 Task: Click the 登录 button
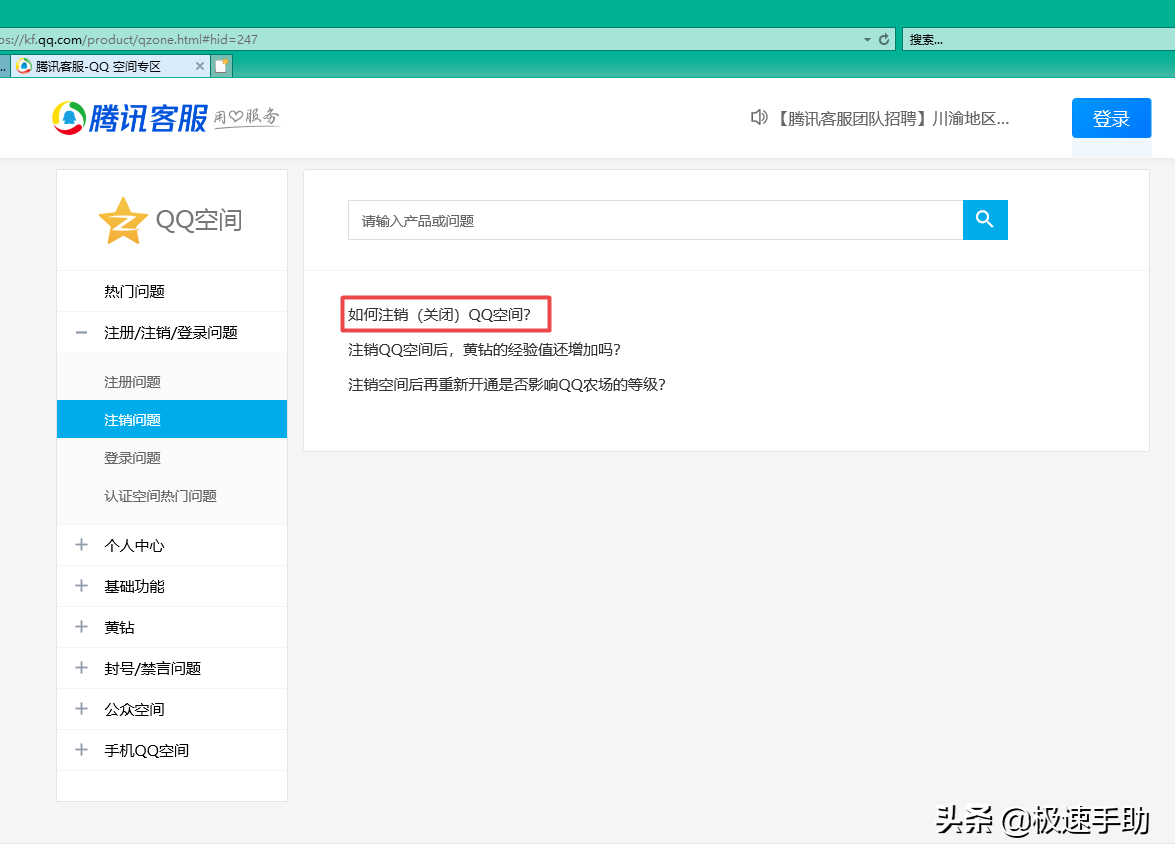coord(1111,117)
